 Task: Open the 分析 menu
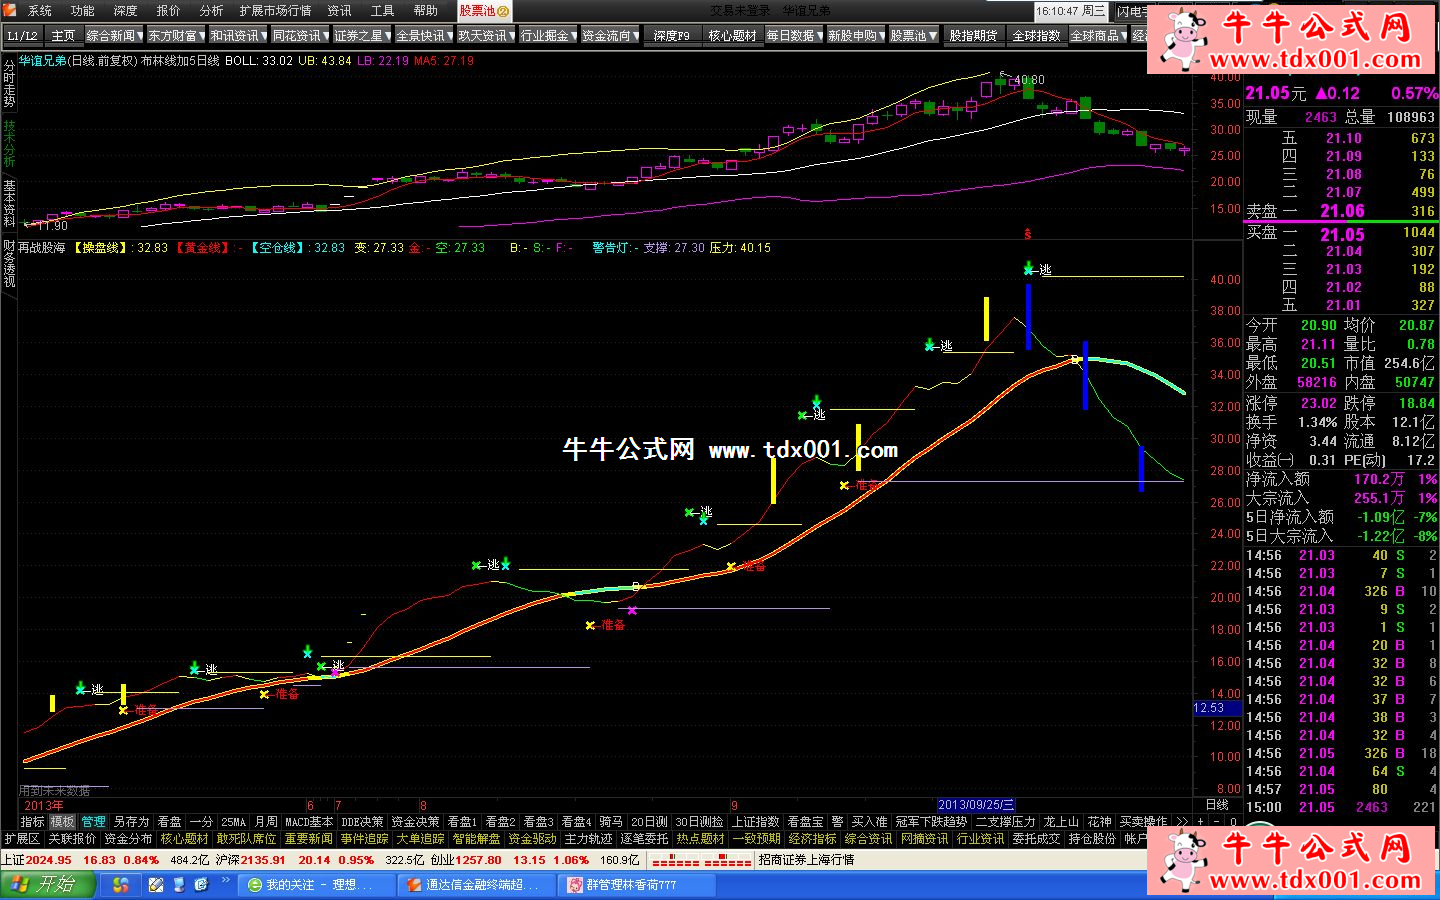point(211,11)
